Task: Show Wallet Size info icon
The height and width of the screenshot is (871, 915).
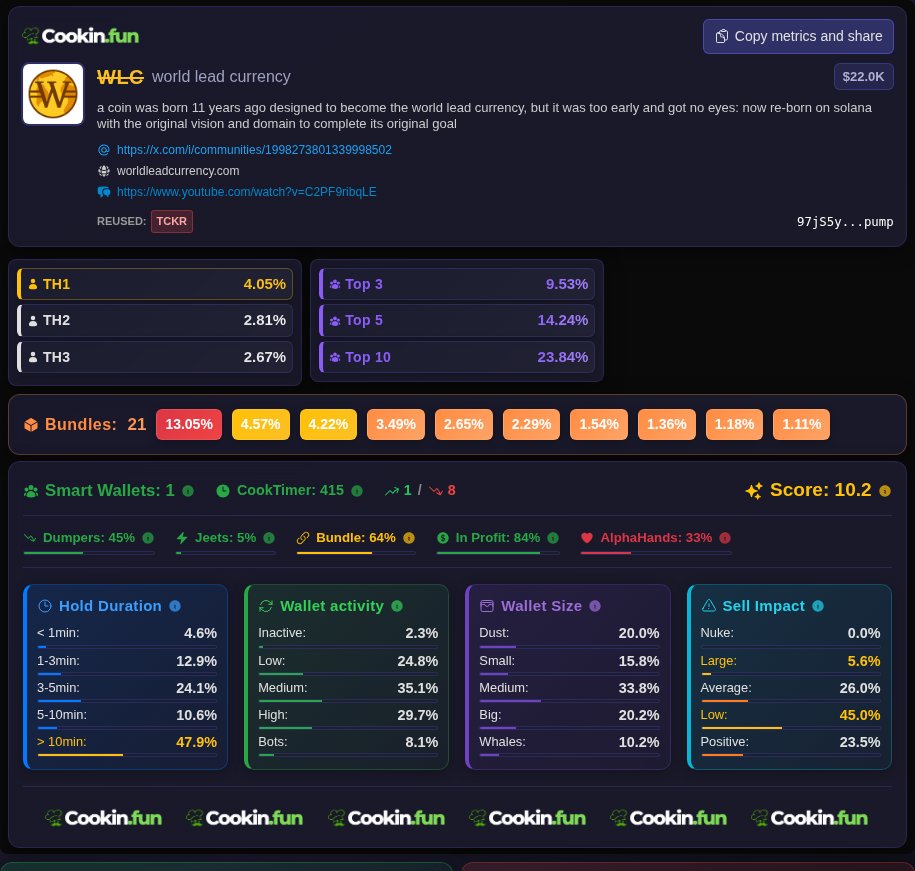Action: coord(595,606)
